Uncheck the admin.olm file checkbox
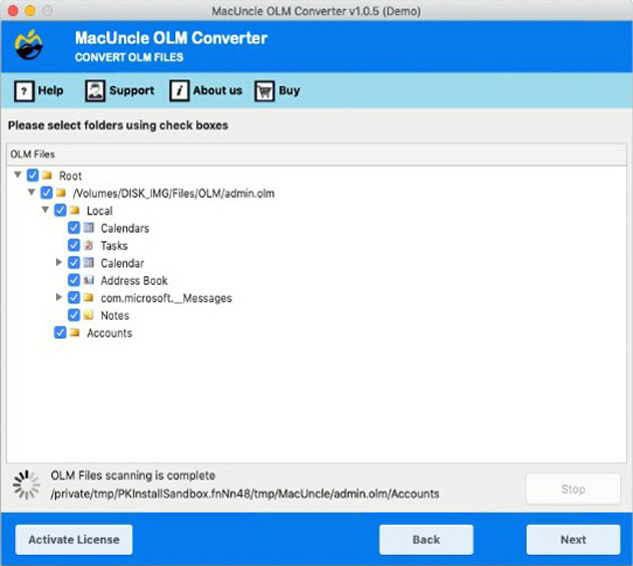 (46, 193)
